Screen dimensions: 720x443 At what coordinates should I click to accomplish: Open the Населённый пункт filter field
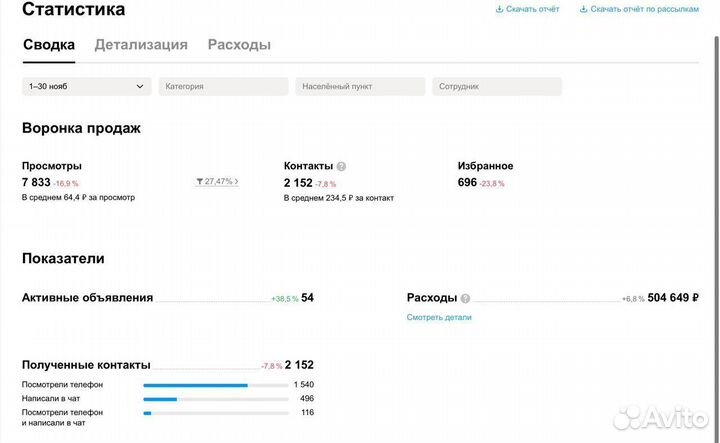[x=360, y=87]
